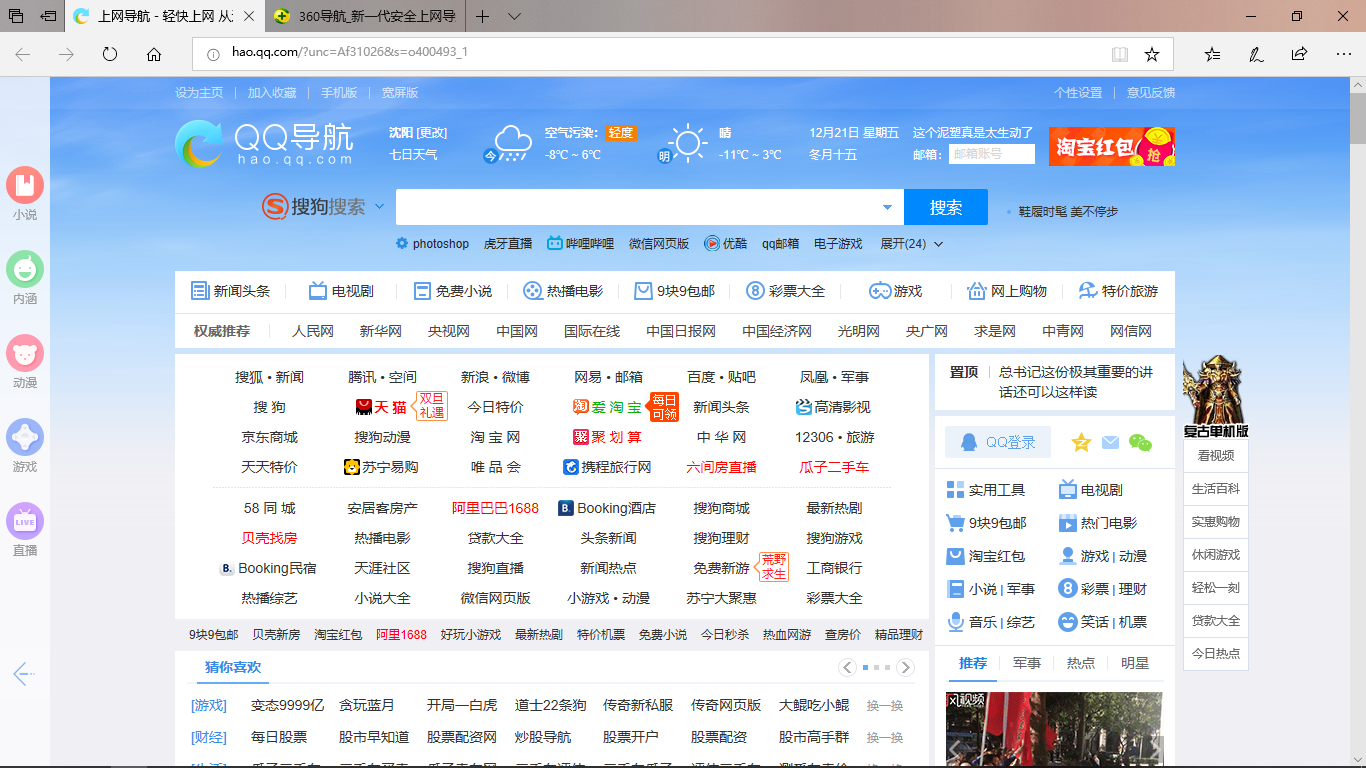
Task: Open the 京东商城 link
Action: pos(270,437)
